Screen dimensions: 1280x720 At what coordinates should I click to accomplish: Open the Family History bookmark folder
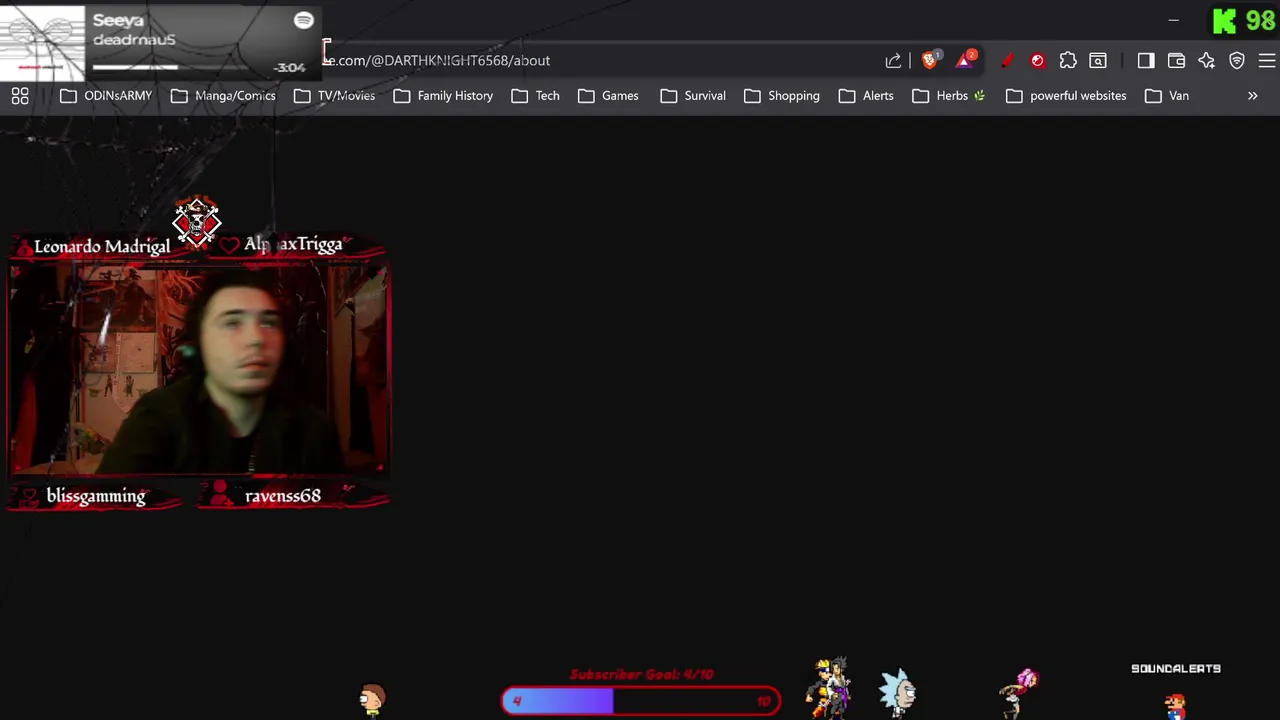(x=443, y=96)
